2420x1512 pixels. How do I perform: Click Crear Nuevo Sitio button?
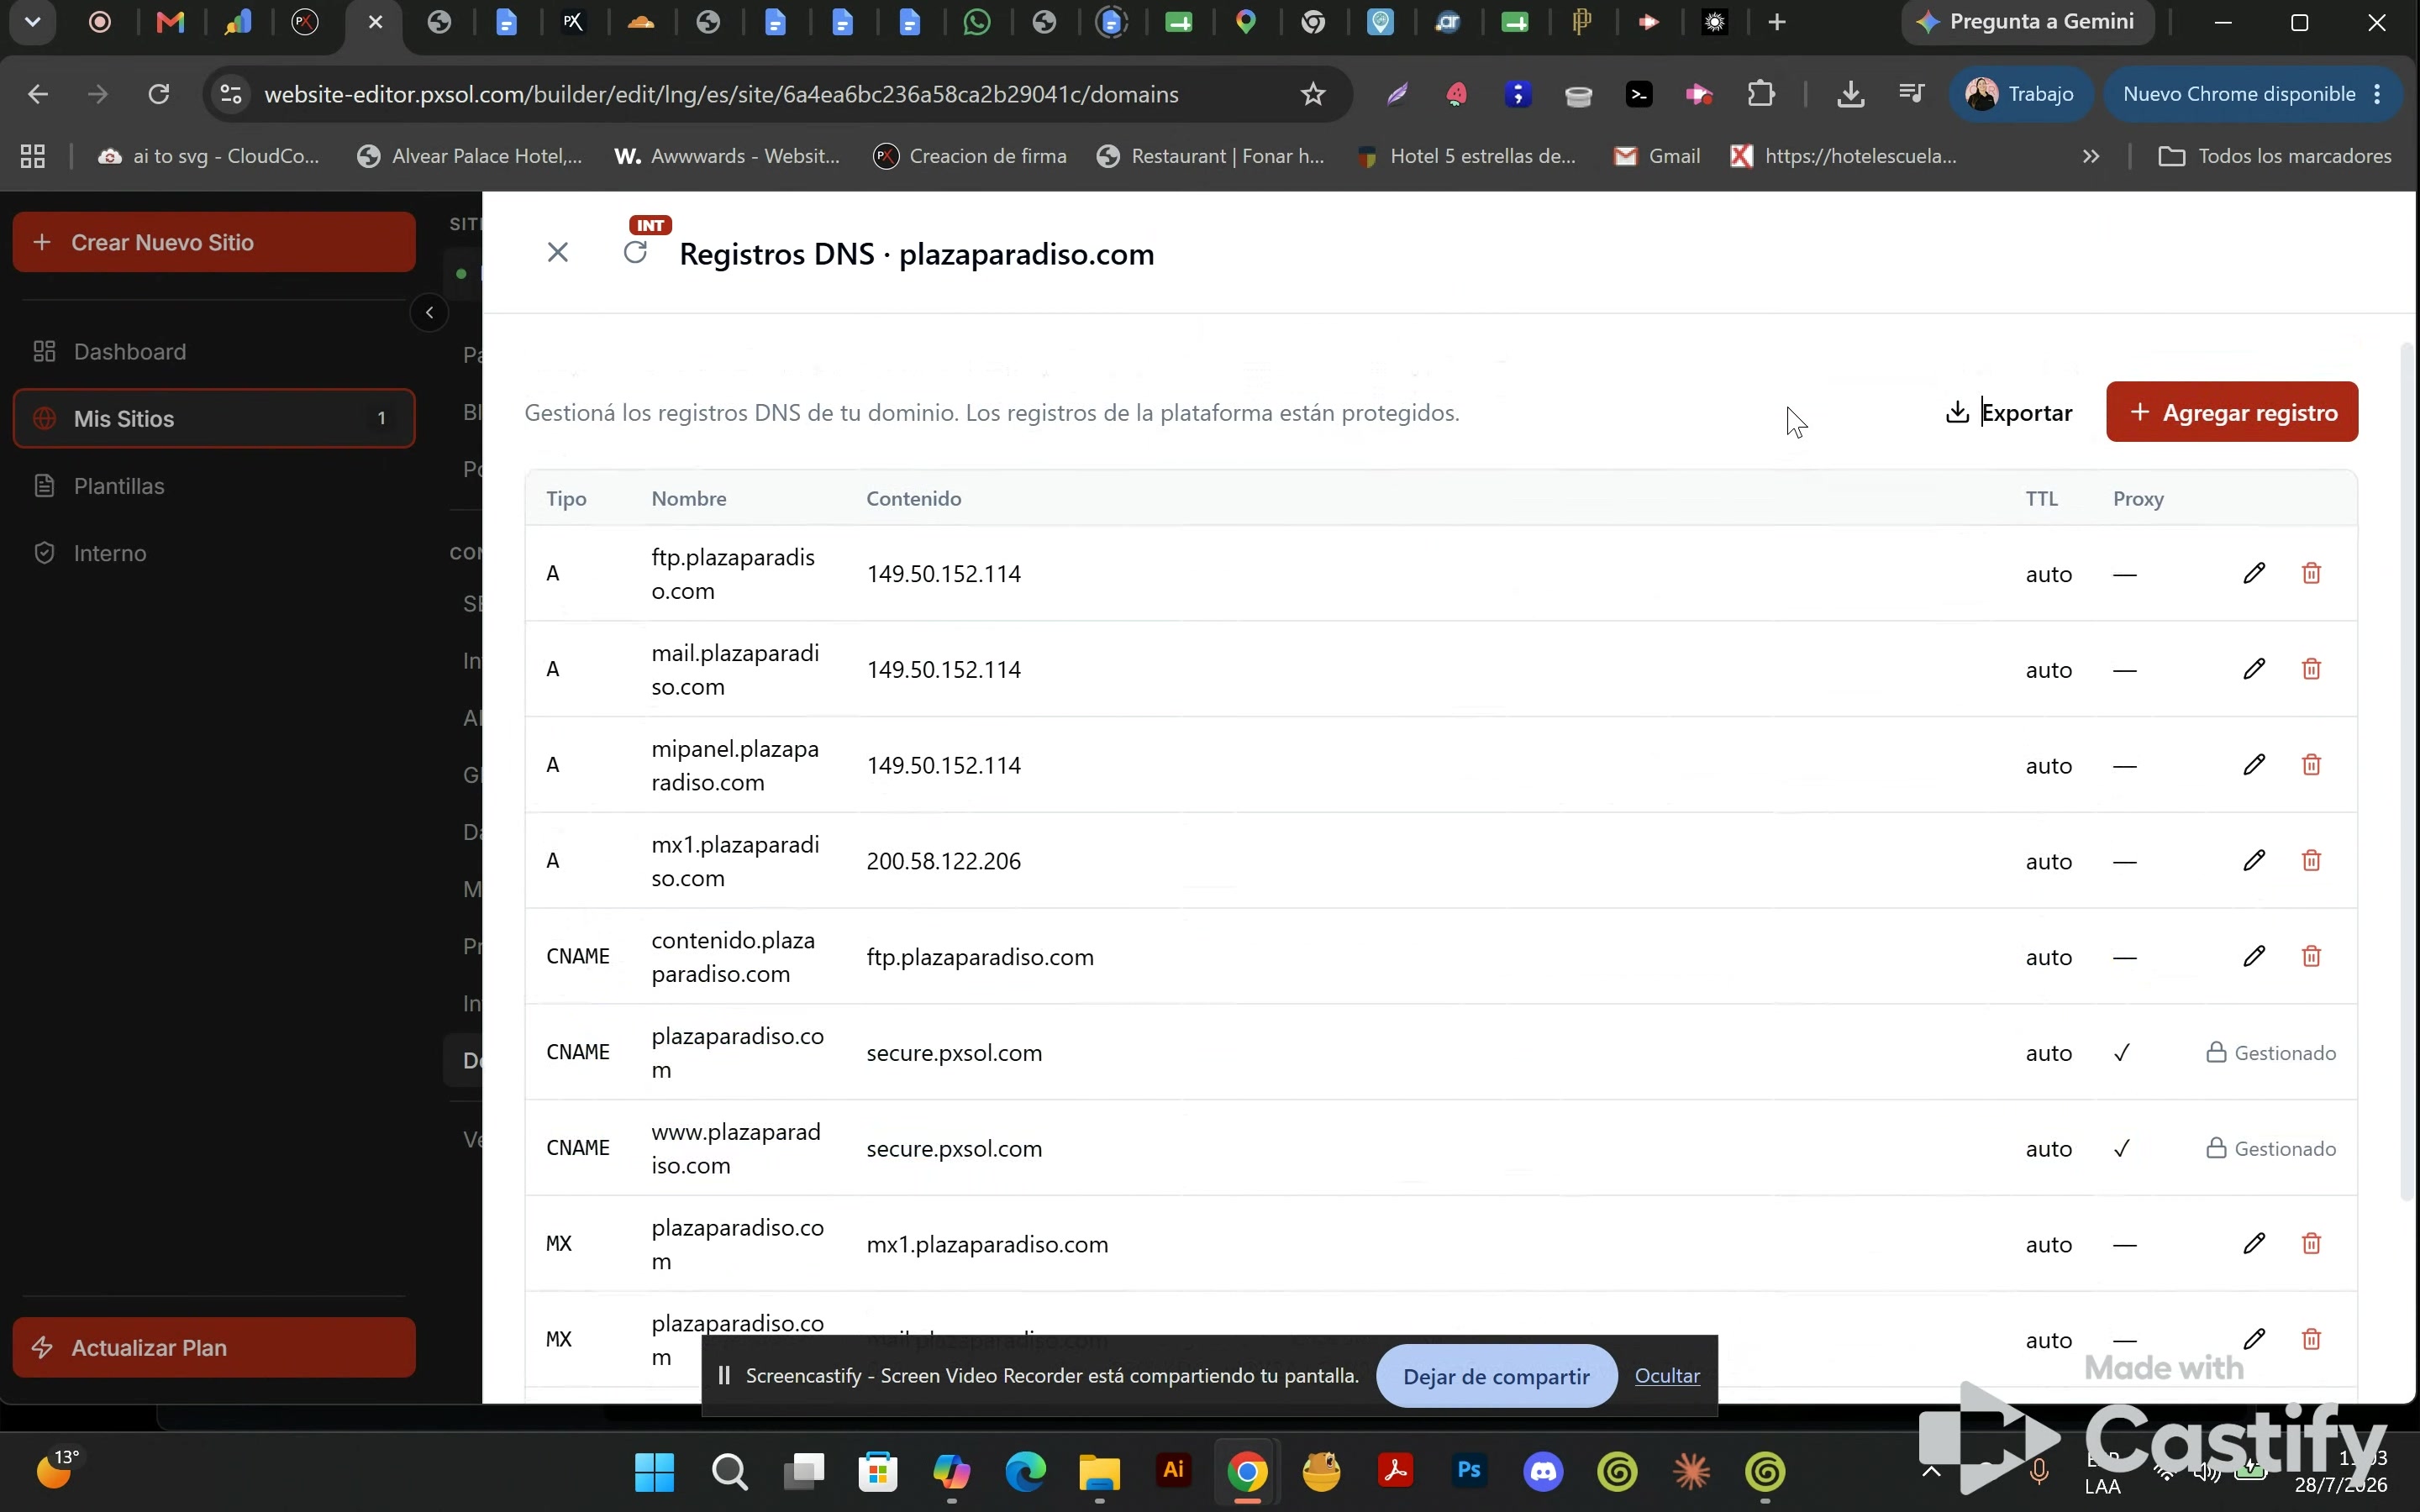tap(214, 242)
